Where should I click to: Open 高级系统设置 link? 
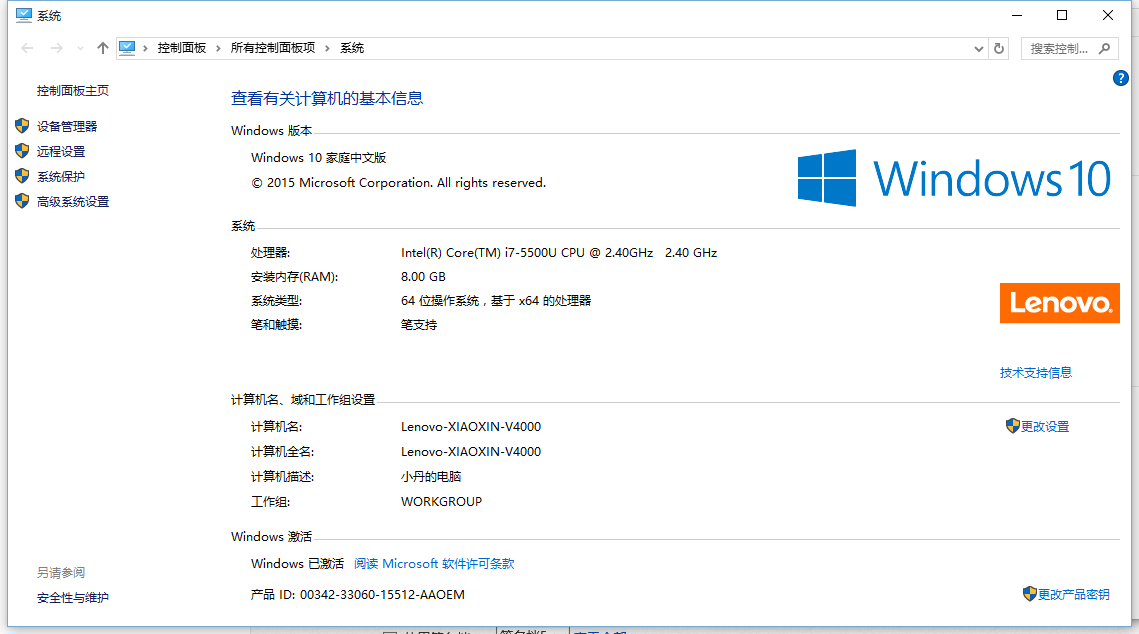73,202
